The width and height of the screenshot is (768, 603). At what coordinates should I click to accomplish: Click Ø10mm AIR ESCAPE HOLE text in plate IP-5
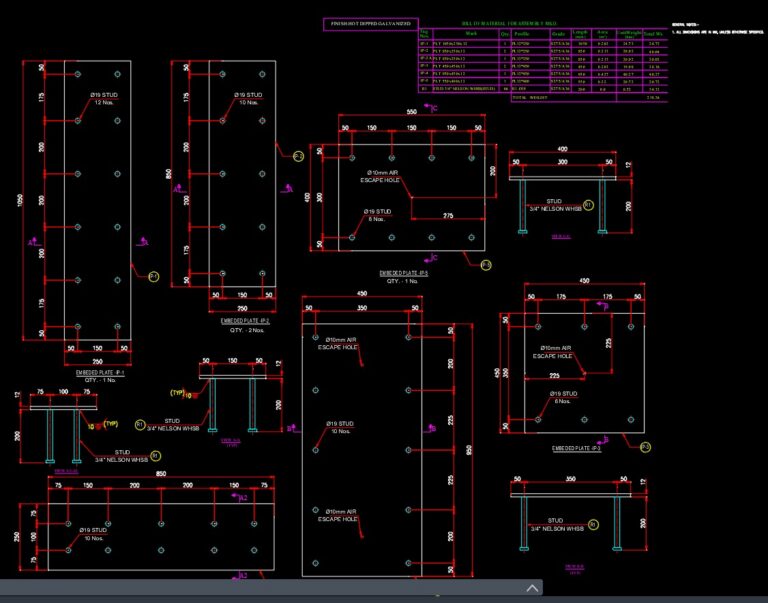[381, 176]
